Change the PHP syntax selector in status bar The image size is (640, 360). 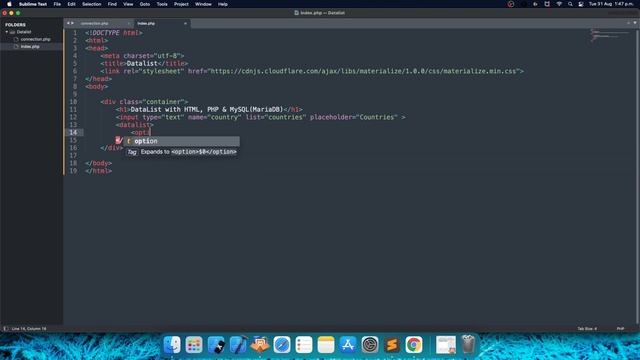[x=620, y=329]
